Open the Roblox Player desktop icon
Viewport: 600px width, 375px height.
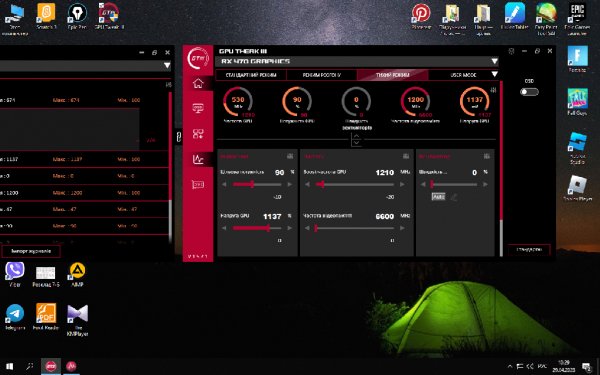[577, 188]
